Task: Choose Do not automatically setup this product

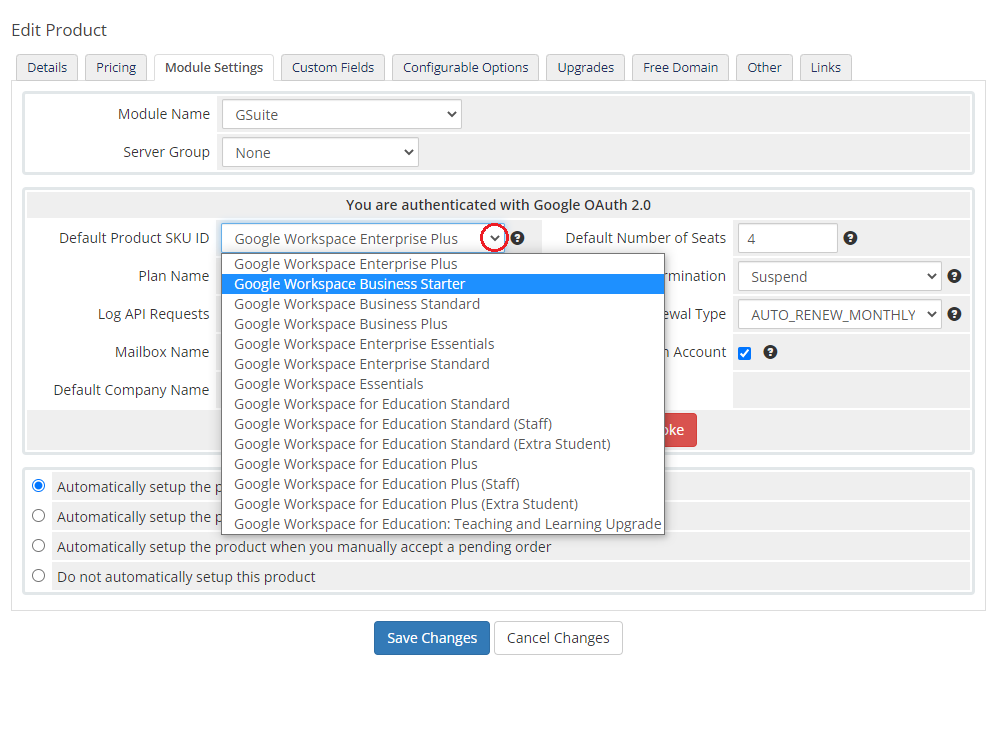Action: click(x=39, y=576)
